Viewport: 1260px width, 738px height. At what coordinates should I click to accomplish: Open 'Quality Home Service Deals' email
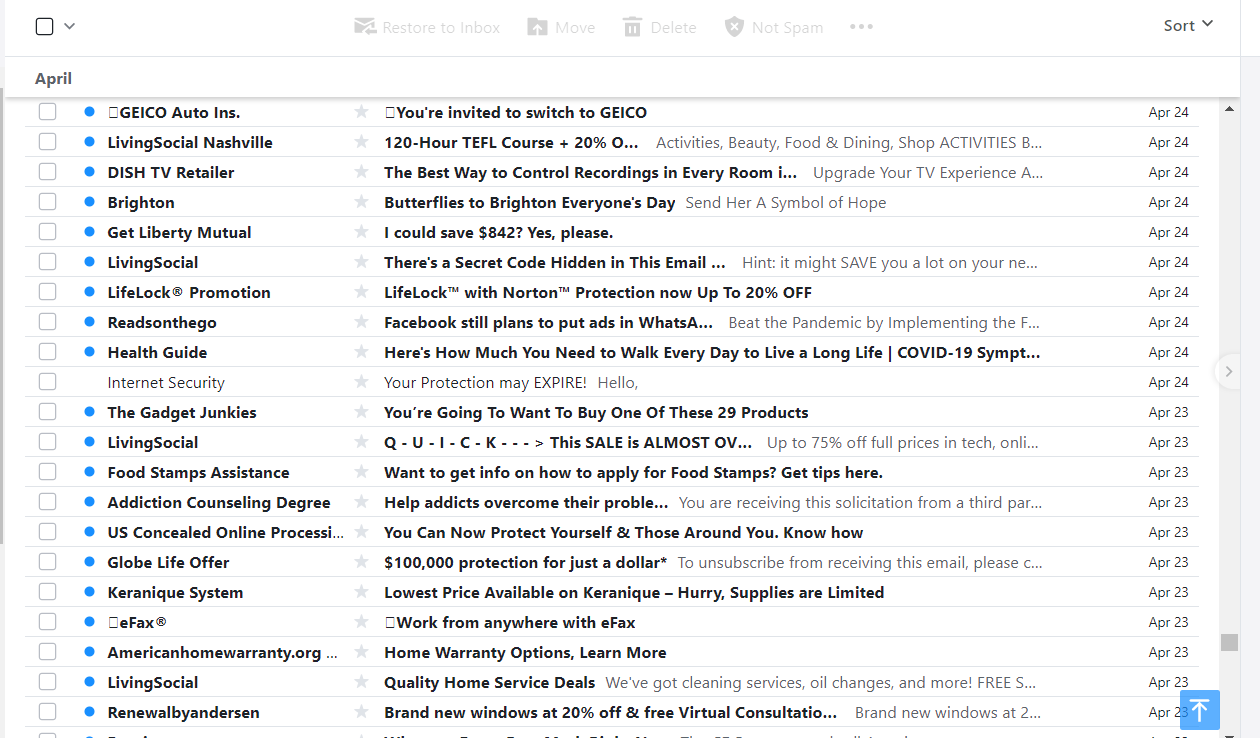490,682
